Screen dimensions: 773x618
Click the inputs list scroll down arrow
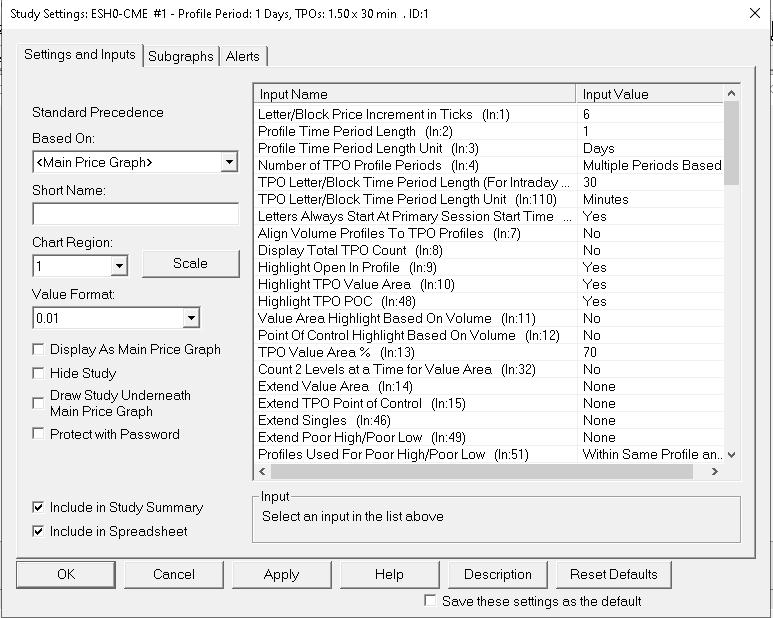pos(731,455)
